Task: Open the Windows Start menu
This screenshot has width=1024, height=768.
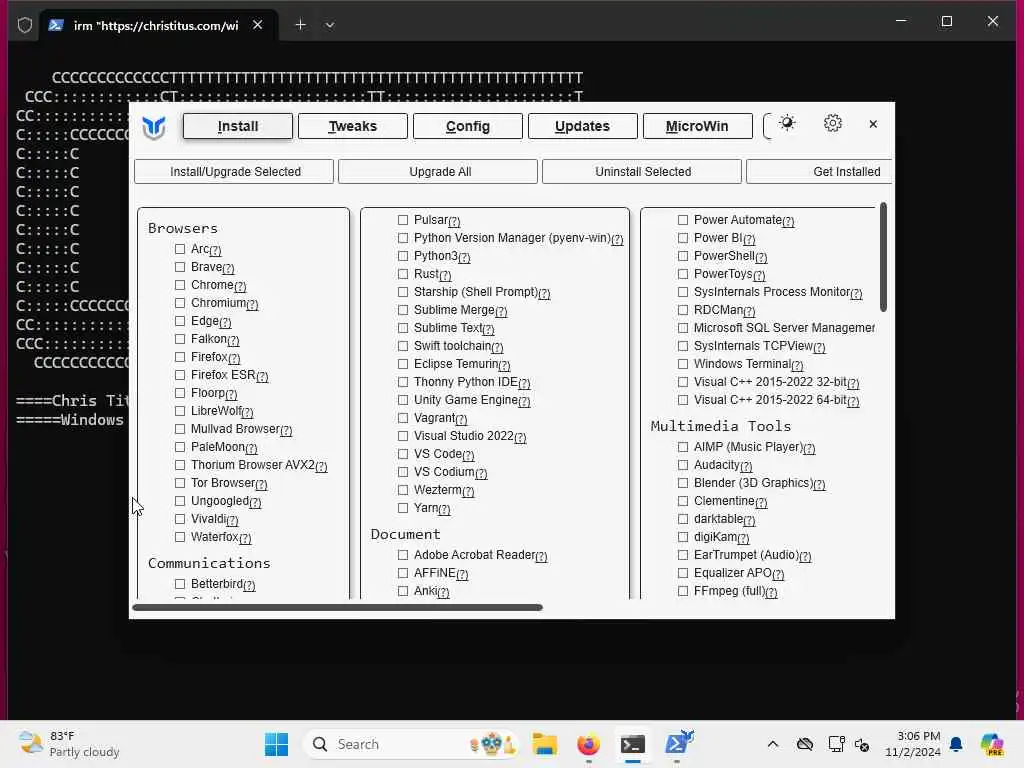Action: [276, 744]
